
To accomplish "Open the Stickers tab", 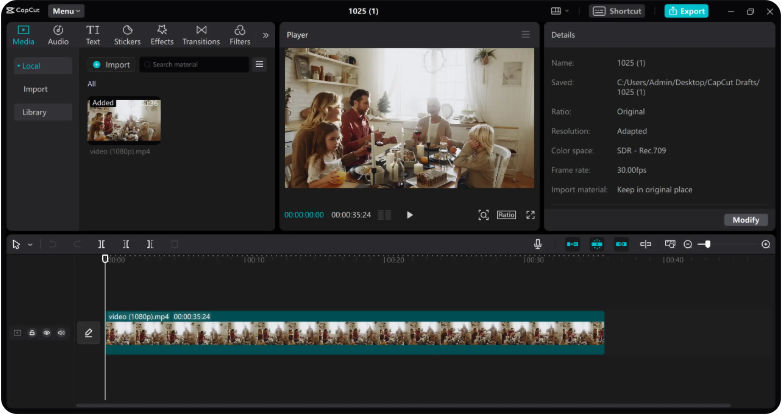I will 127,35.
